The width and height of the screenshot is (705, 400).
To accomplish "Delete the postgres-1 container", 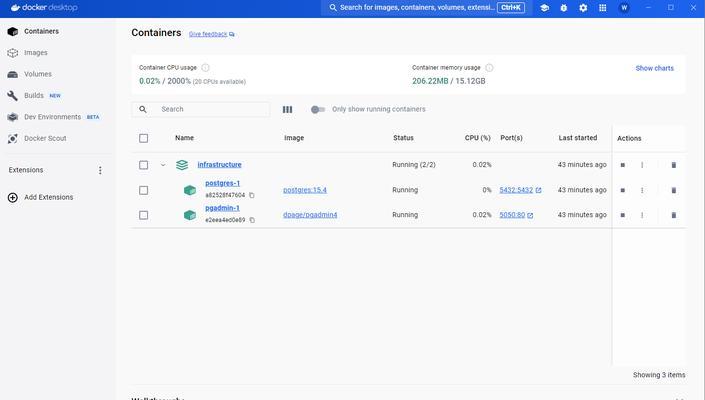I will pos(674,190).
